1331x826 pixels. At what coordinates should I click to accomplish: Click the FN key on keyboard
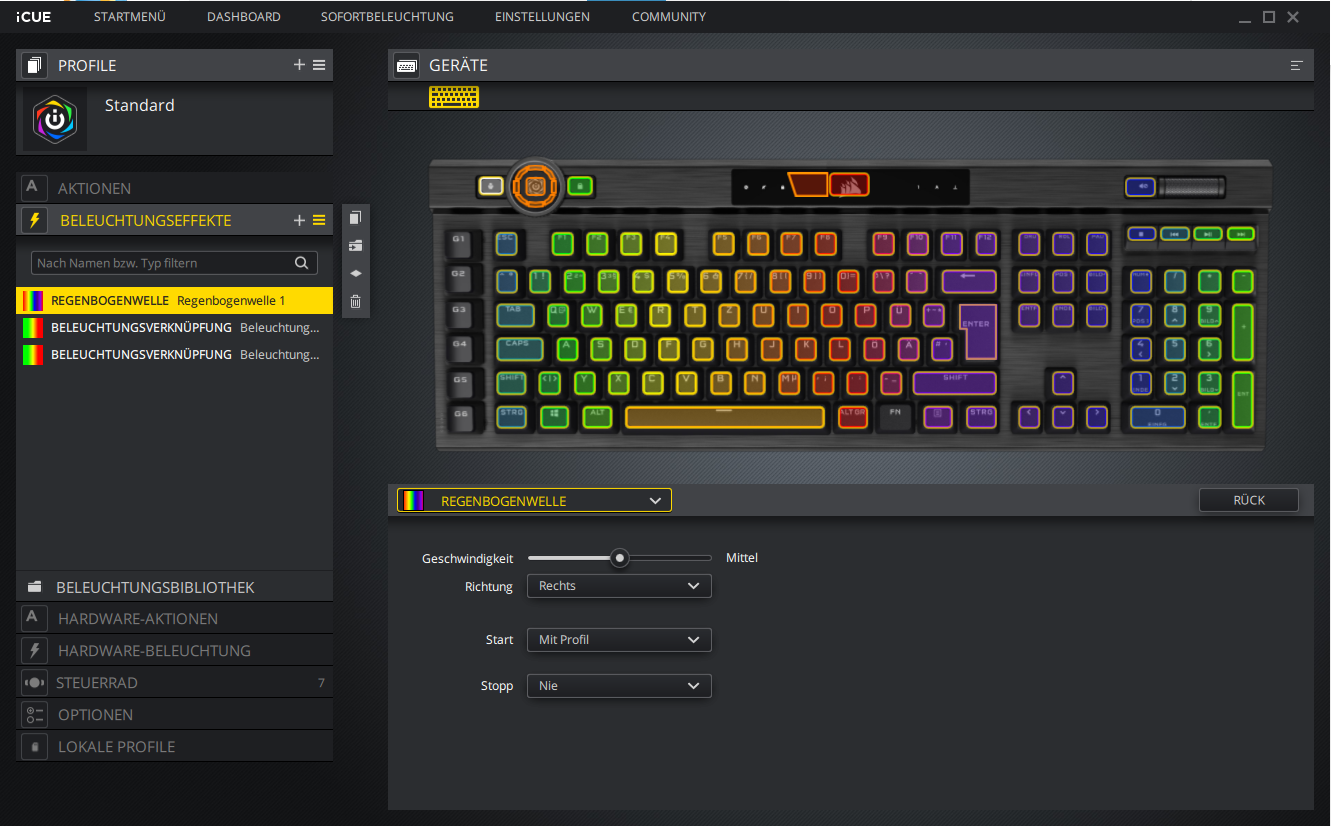895,417
